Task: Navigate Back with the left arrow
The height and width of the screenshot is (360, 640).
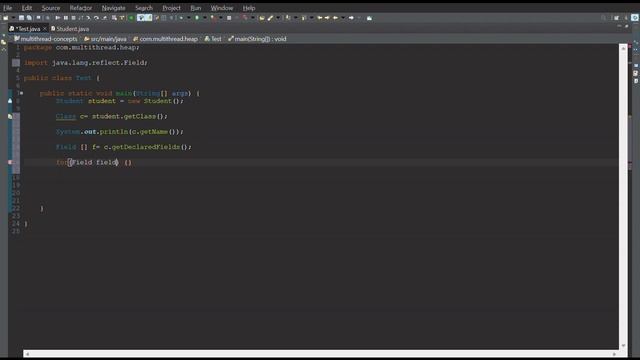Action: coord(336,18)
